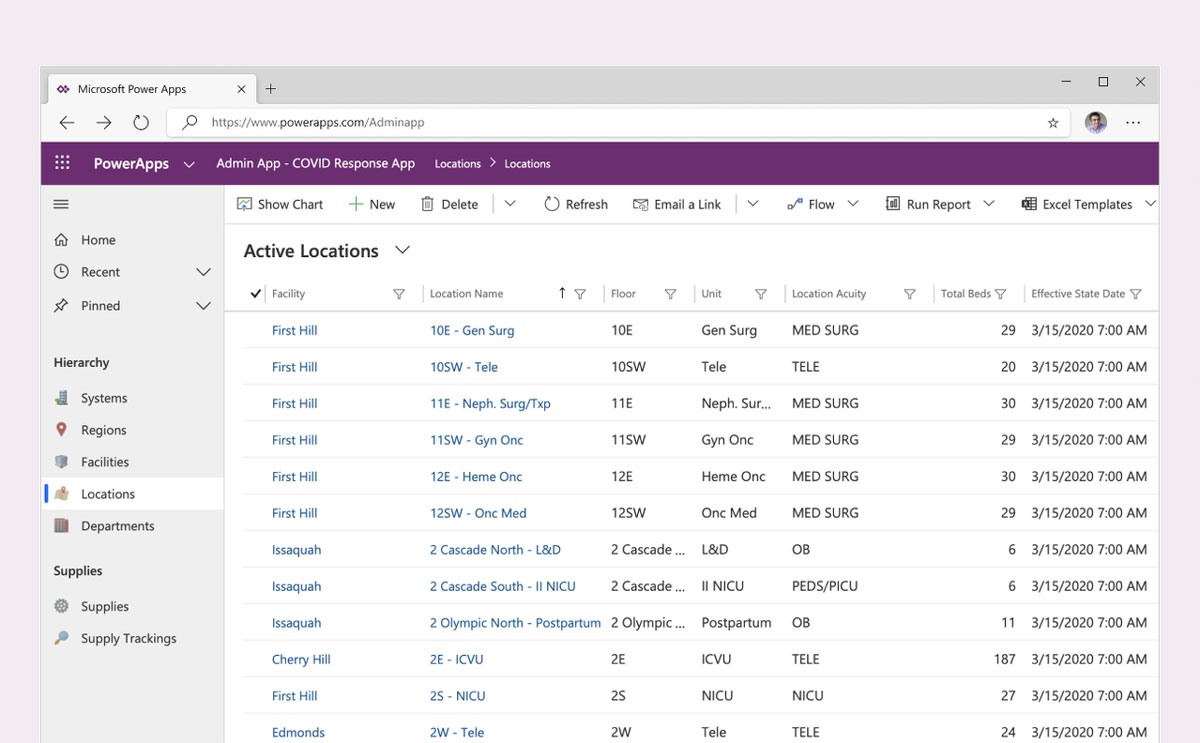Go back in browser

click(x=67, y=123)
